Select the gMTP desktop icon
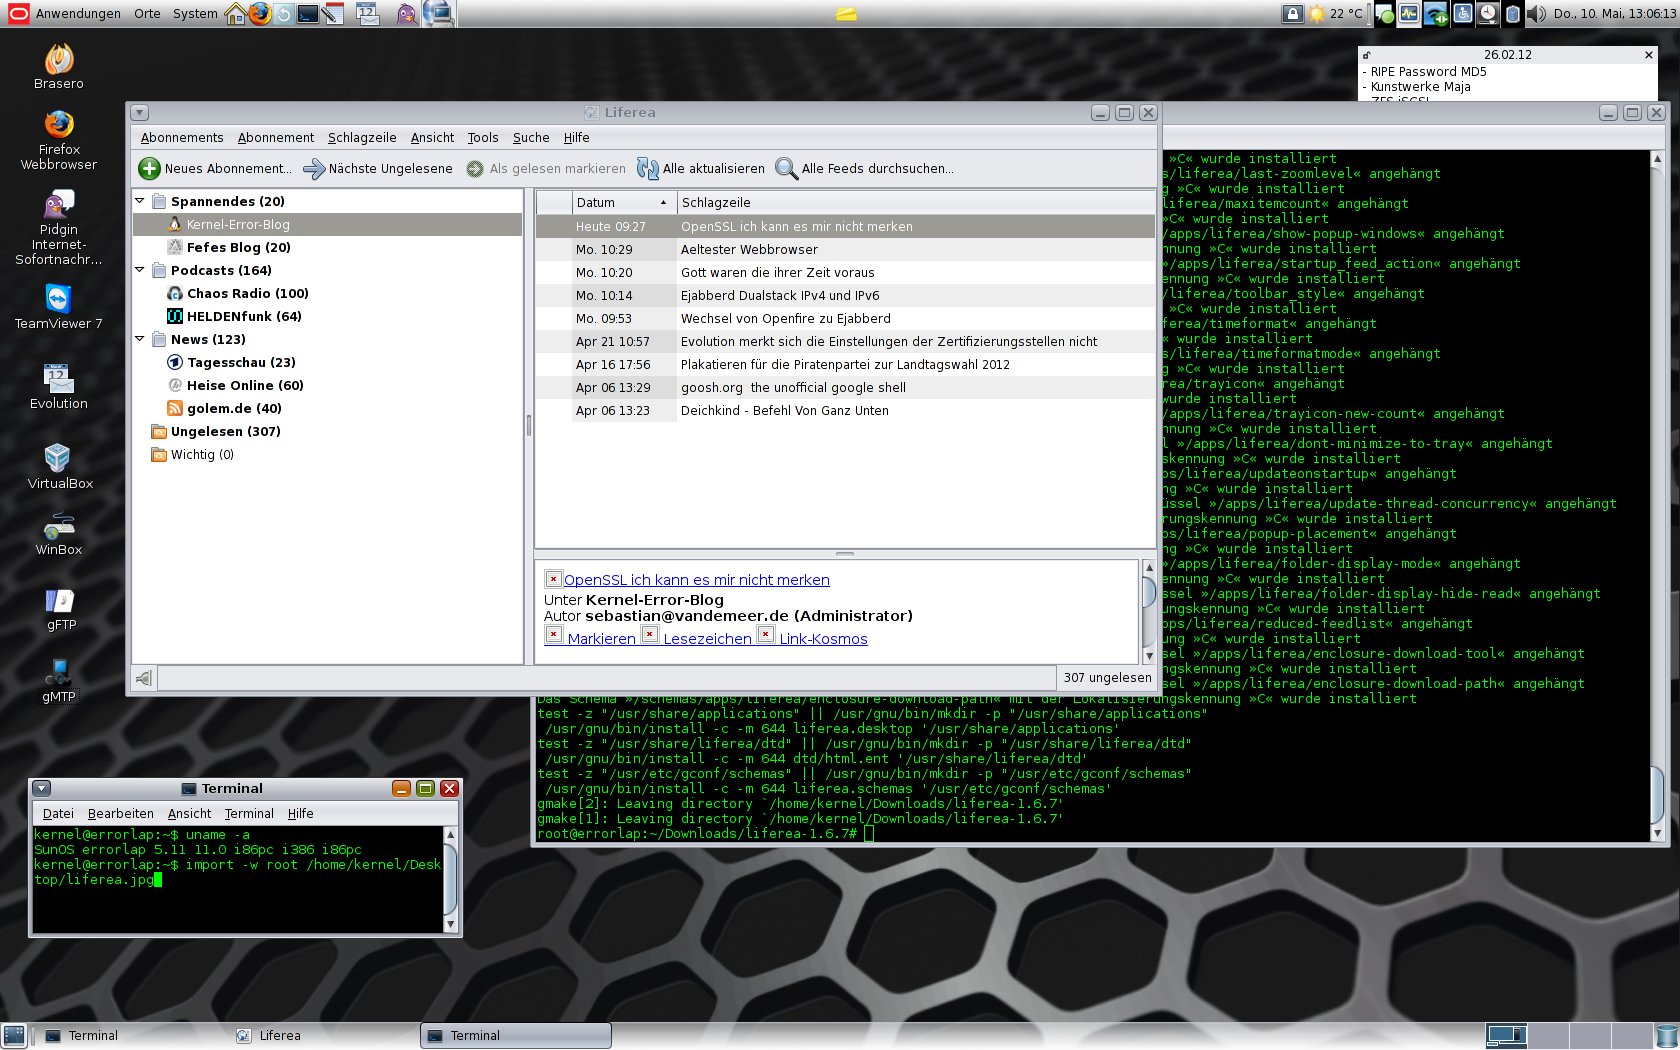The image size is (1680, 1050). (x=59, y=681)
